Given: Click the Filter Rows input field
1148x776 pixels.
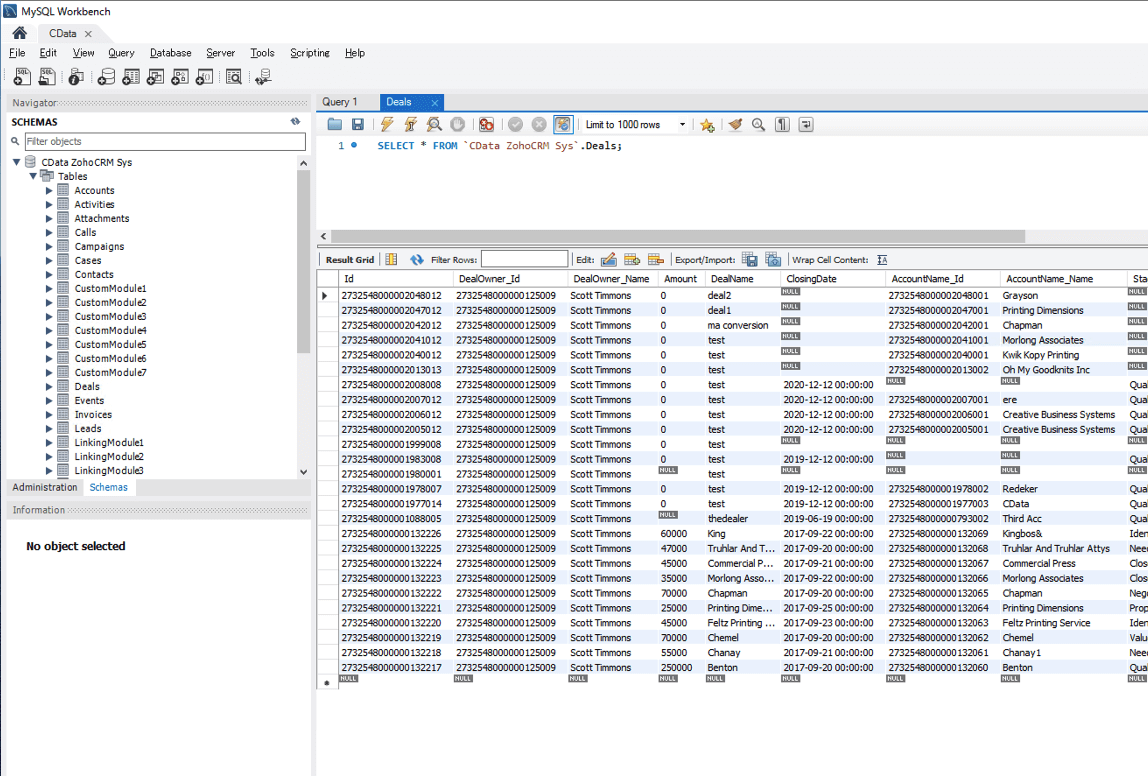Looking at the screenshot, I should (524, 260).
